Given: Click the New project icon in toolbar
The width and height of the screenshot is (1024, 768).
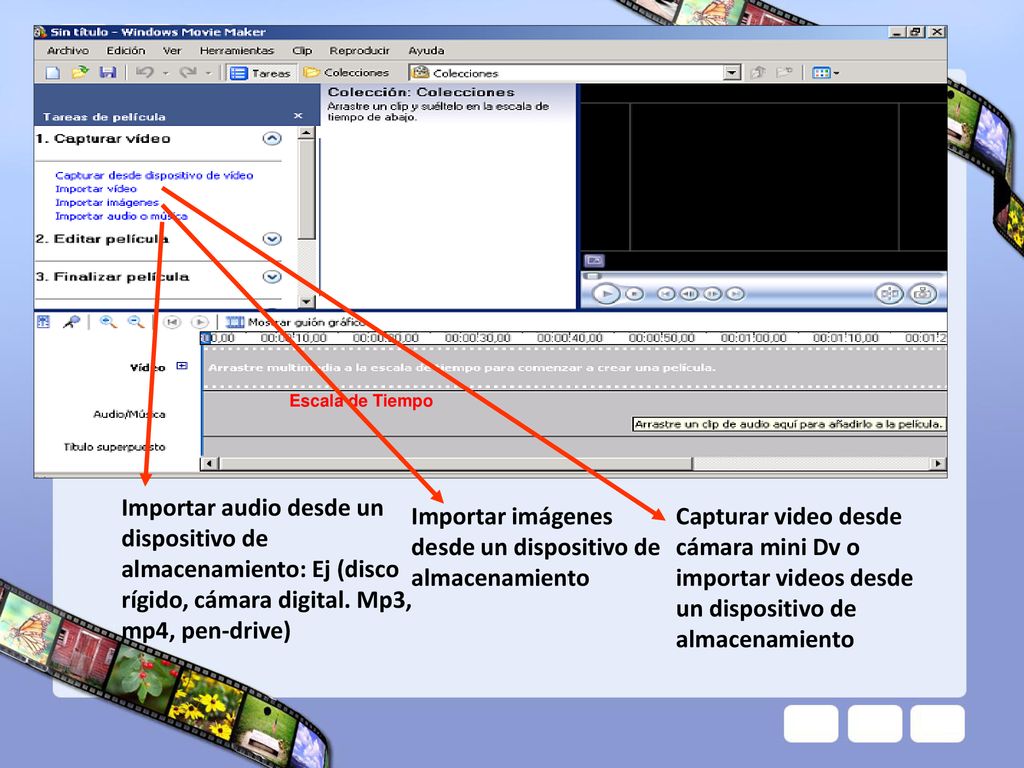Looking at the screenshot, I should [x=52, y=72].
